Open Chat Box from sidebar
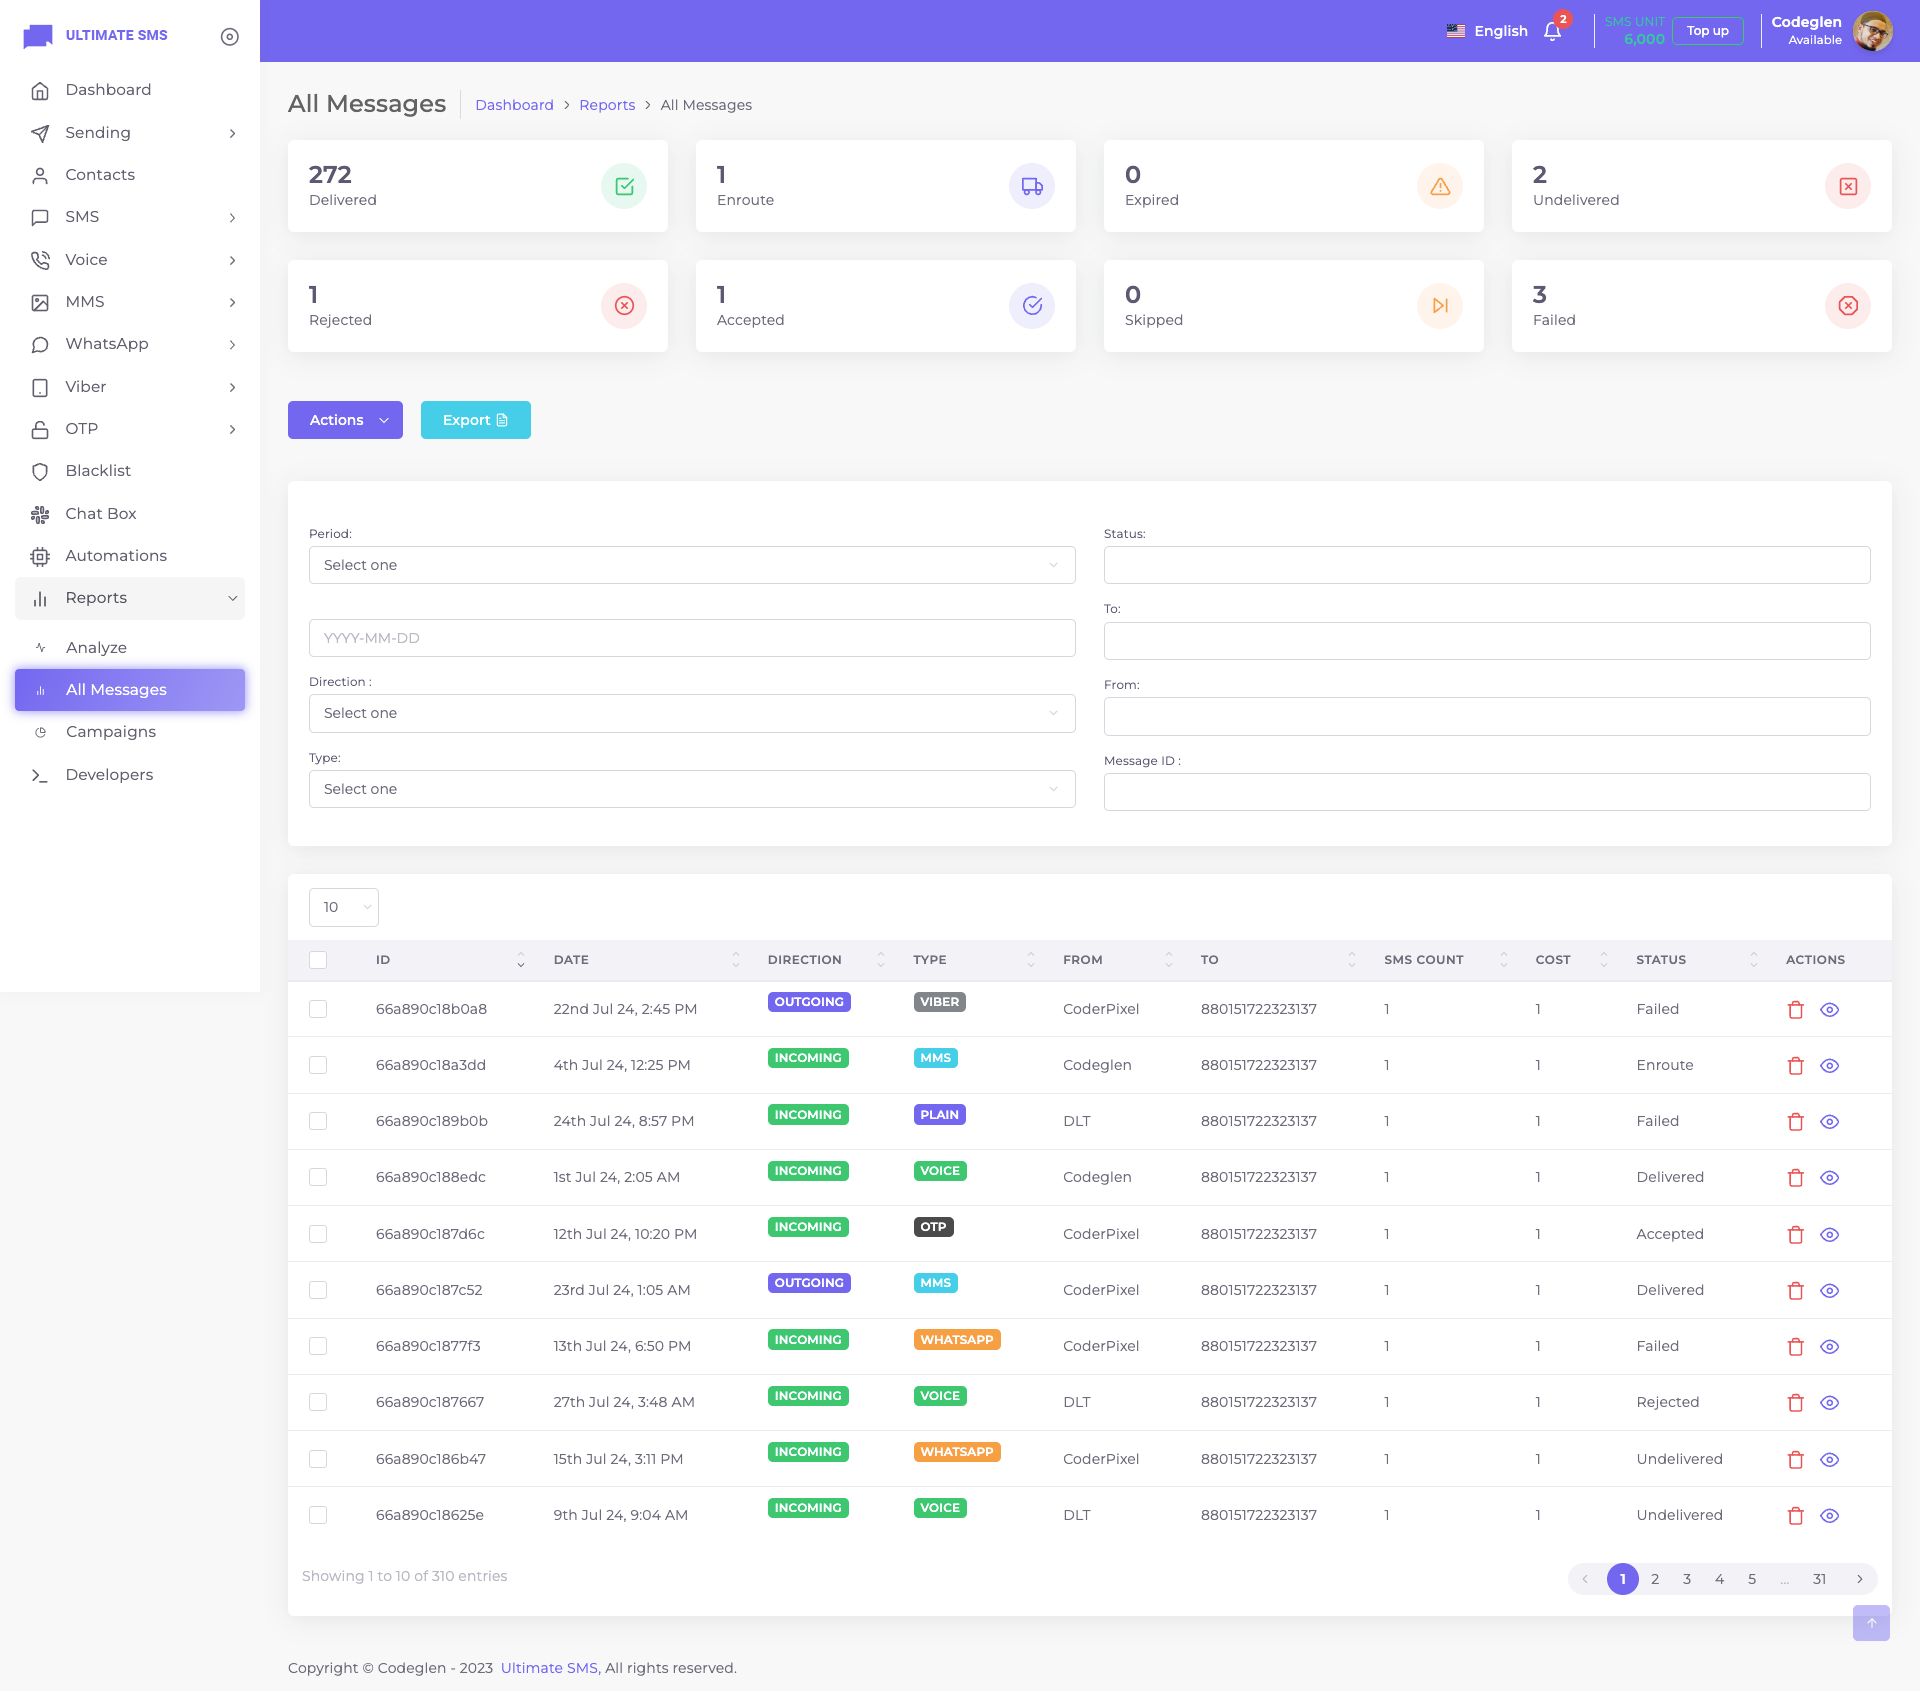This screenshot has width=1920, height=1692. point(100,513)
